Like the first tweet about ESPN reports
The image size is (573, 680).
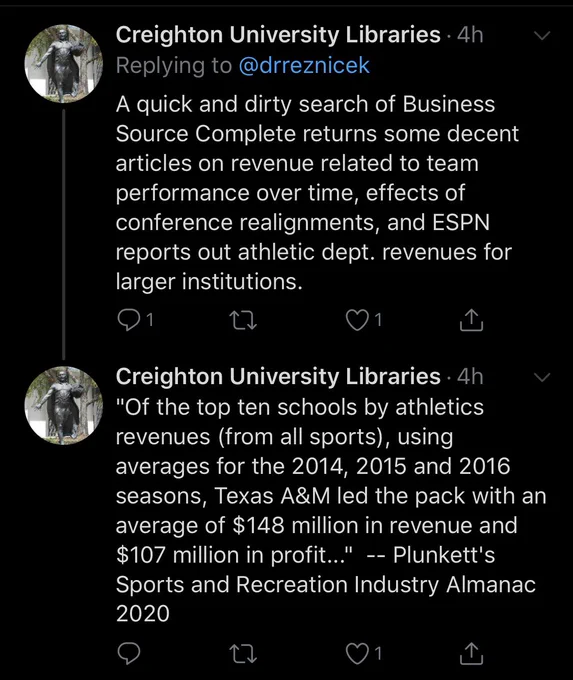click(x=357, y=320)
